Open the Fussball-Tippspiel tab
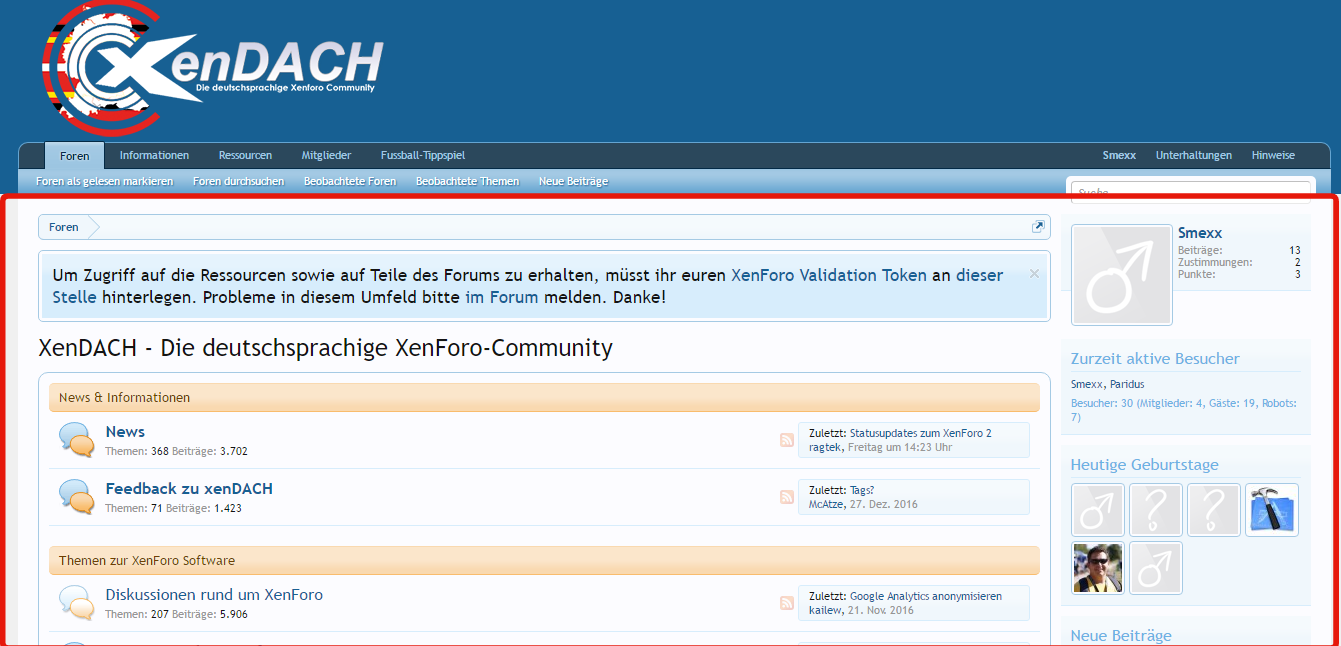 click(423, 155)
